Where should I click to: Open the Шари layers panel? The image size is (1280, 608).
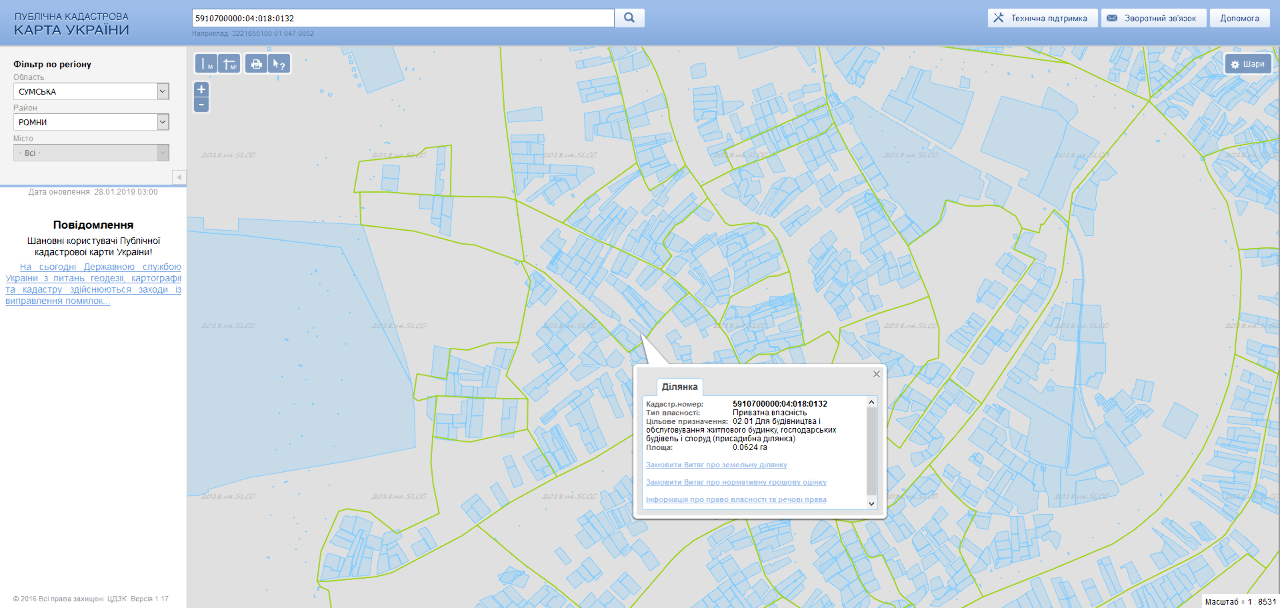(x=1247, y=64)
